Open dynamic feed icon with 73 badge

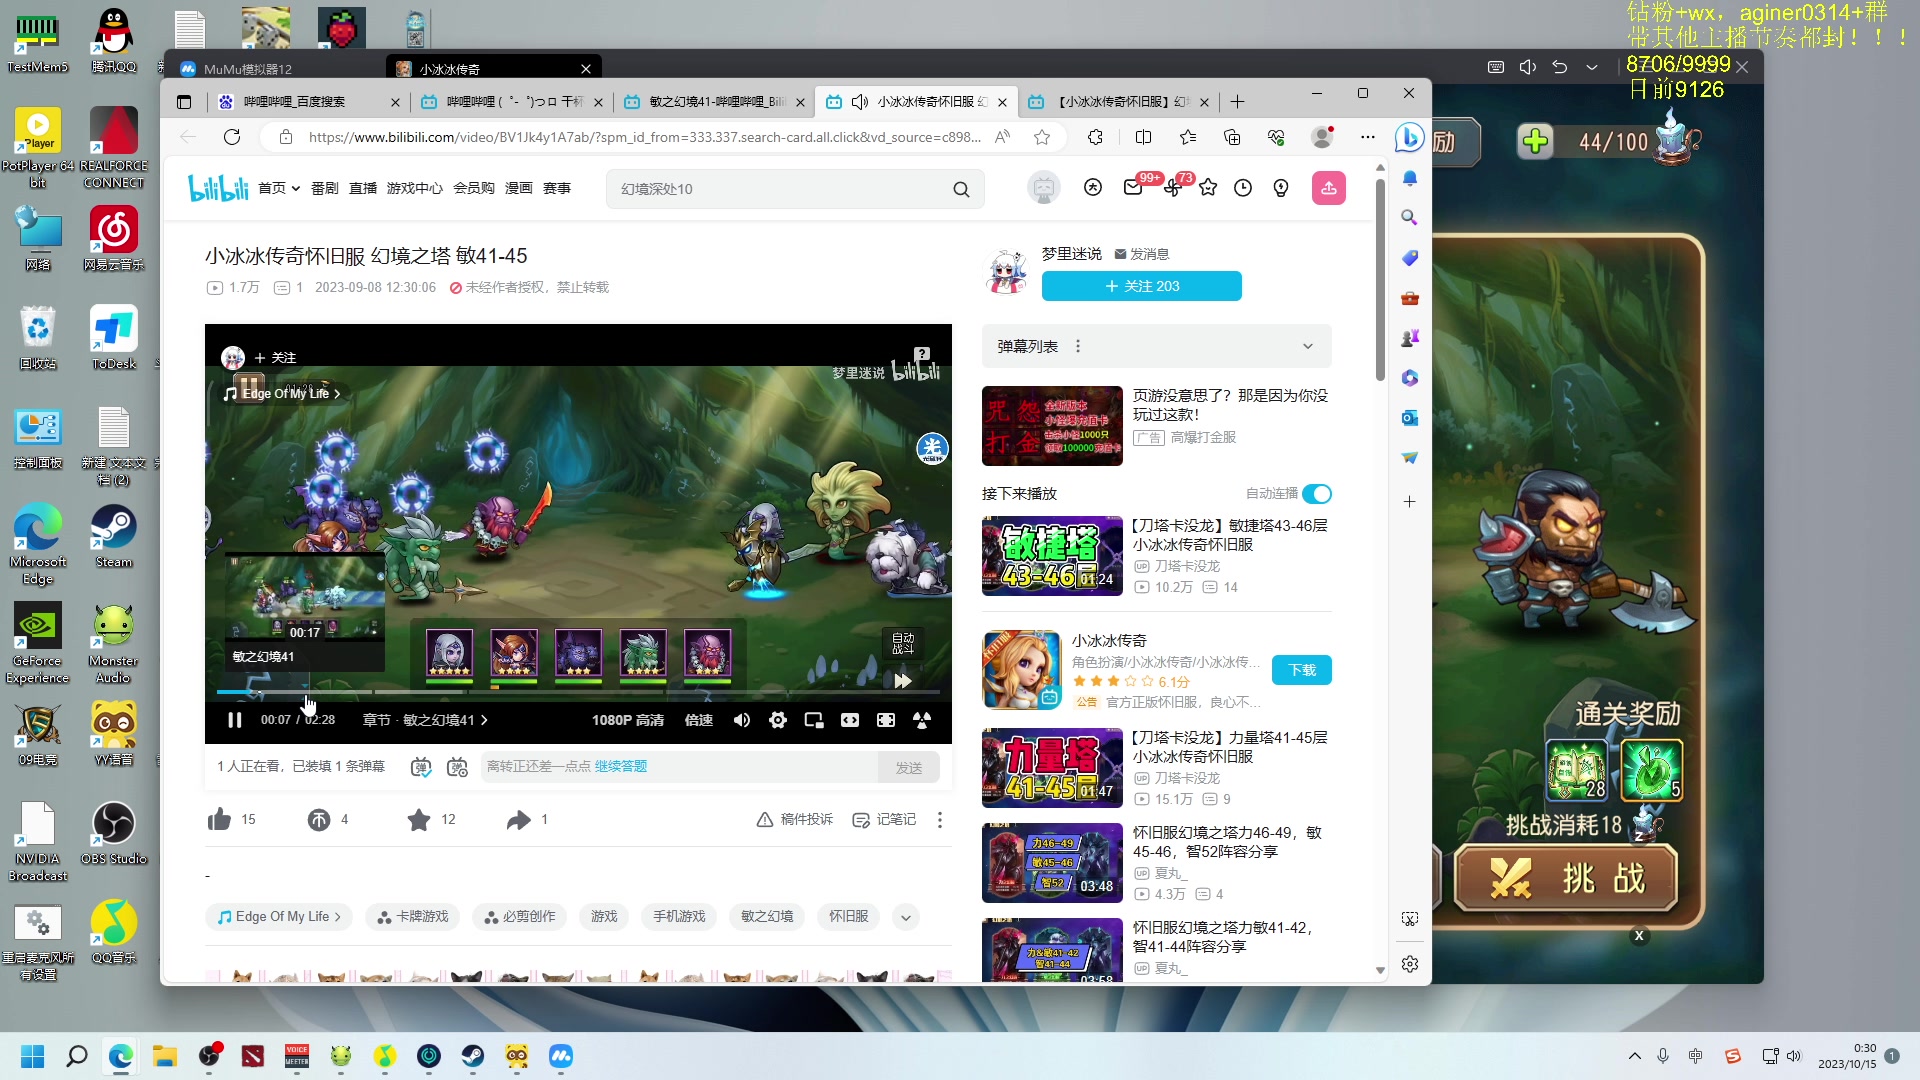pyautogui.click(x=1173, y=188)
